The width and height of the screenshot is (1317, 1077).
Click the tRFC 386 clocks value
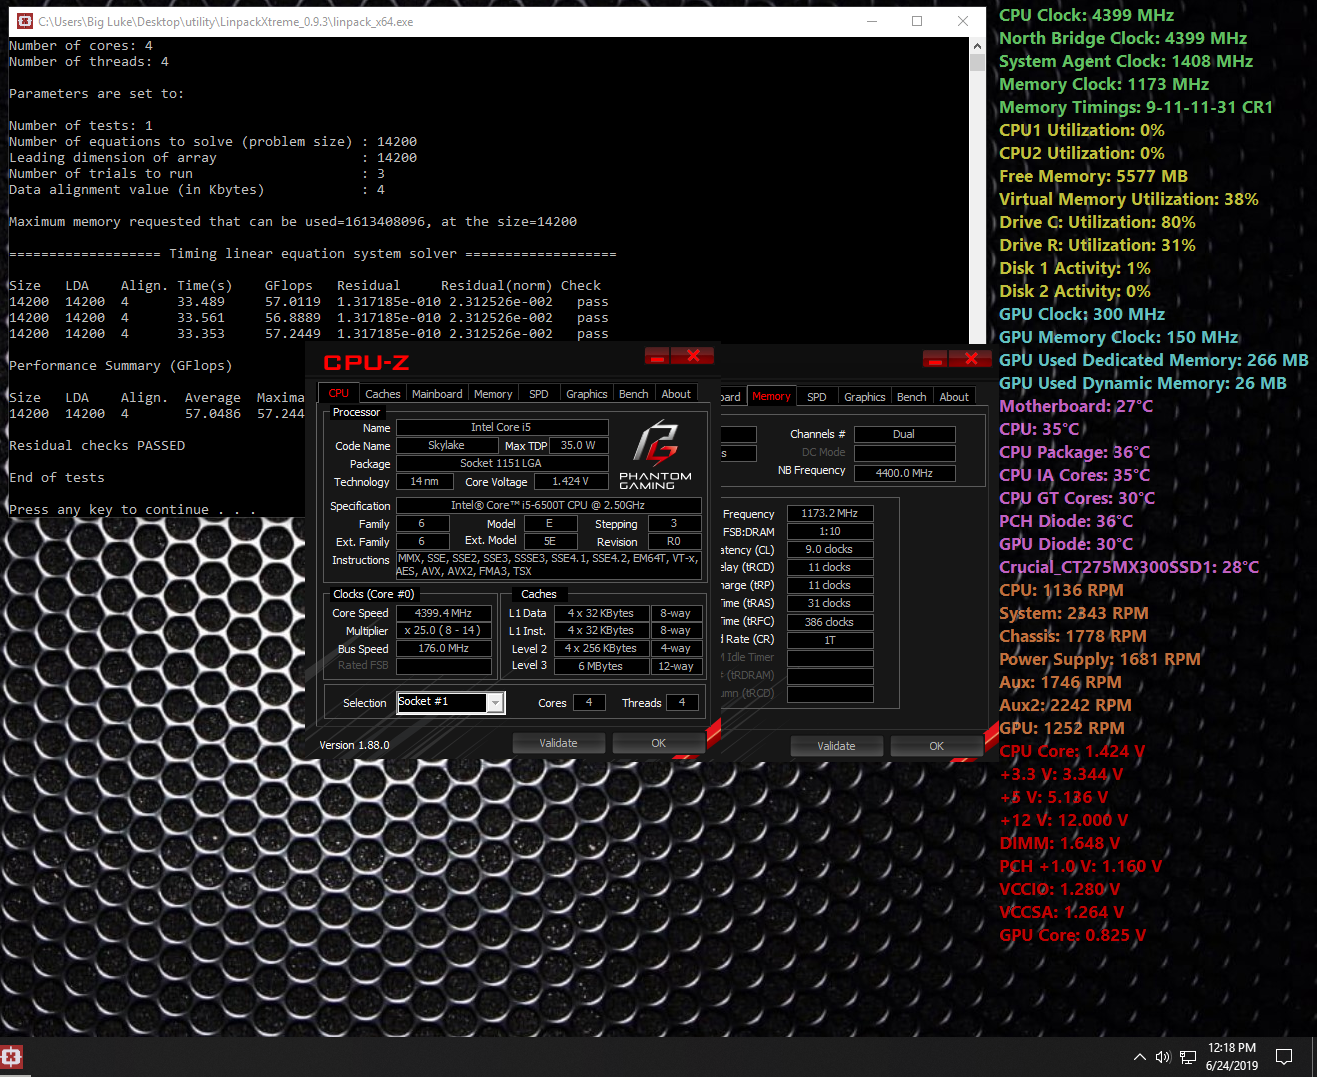[830, 622]
